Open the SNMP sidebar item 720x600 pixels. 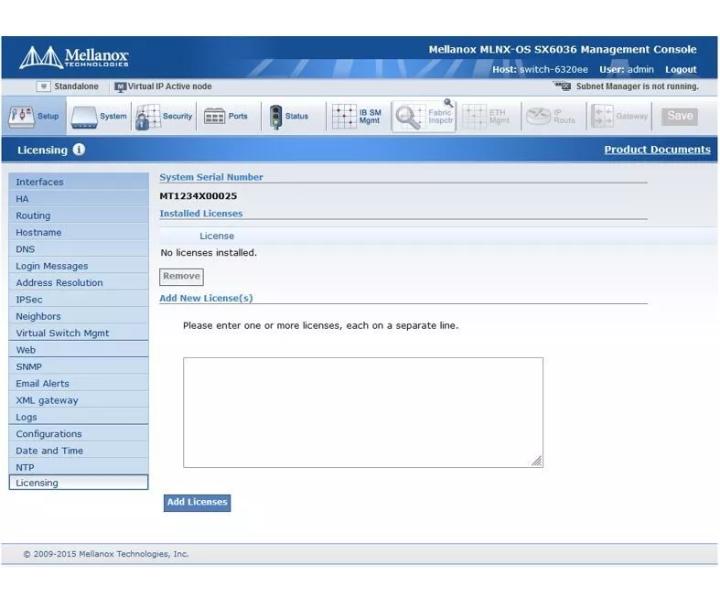tap(79, 366)
